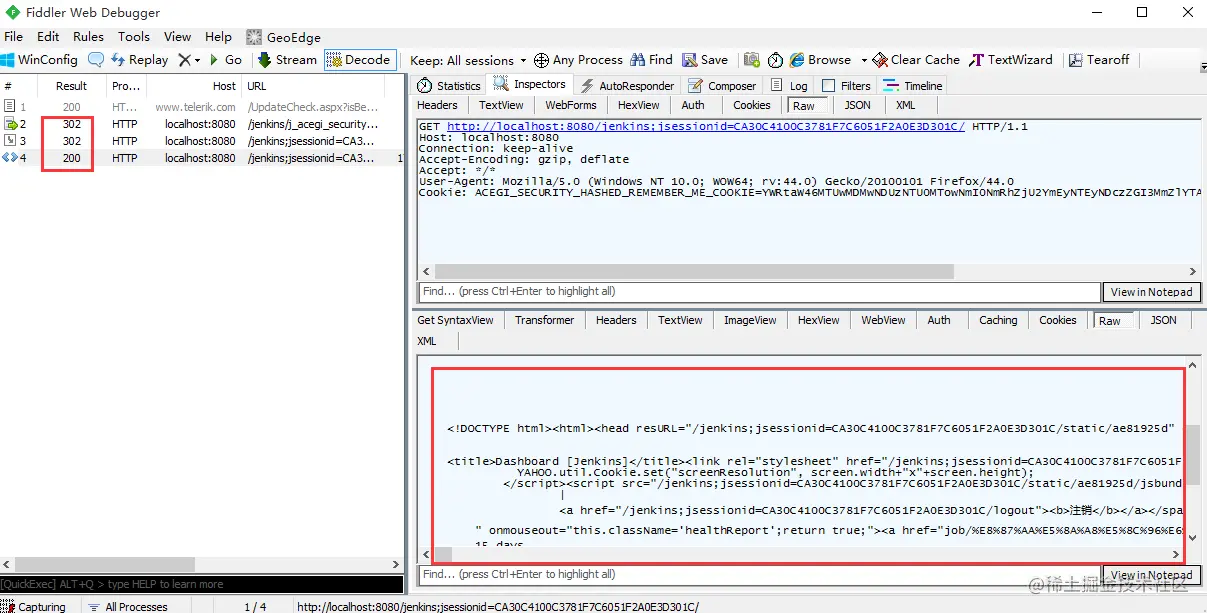
Task: Tearoff the inspectors panel
Action: (1099, 60)
